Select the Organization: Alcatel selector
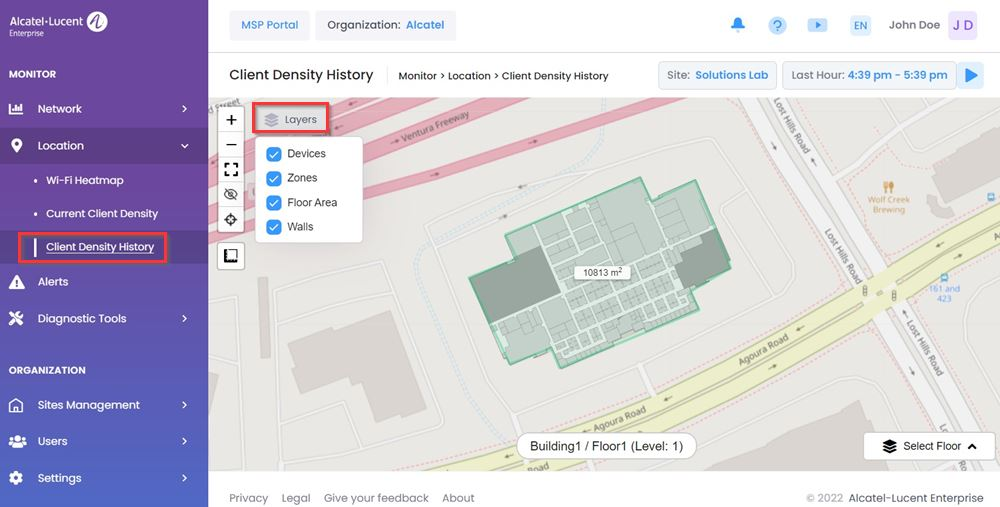This screenshot has height=507, width=1000. [x=385, y=26]
